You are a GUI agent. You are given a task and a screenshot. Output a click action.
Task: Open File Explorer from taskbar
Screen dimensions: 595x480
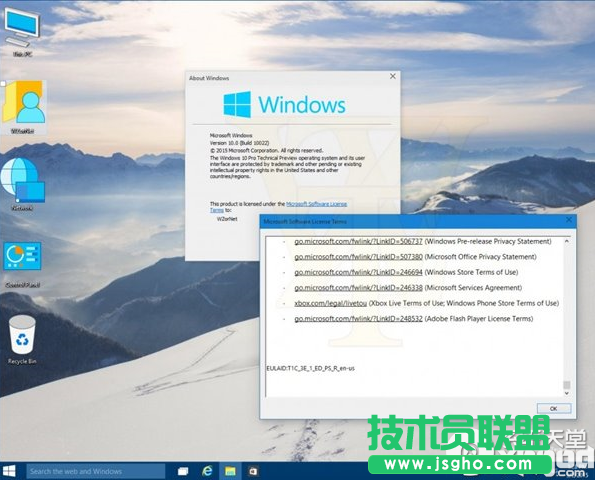(x=230, y=471)
